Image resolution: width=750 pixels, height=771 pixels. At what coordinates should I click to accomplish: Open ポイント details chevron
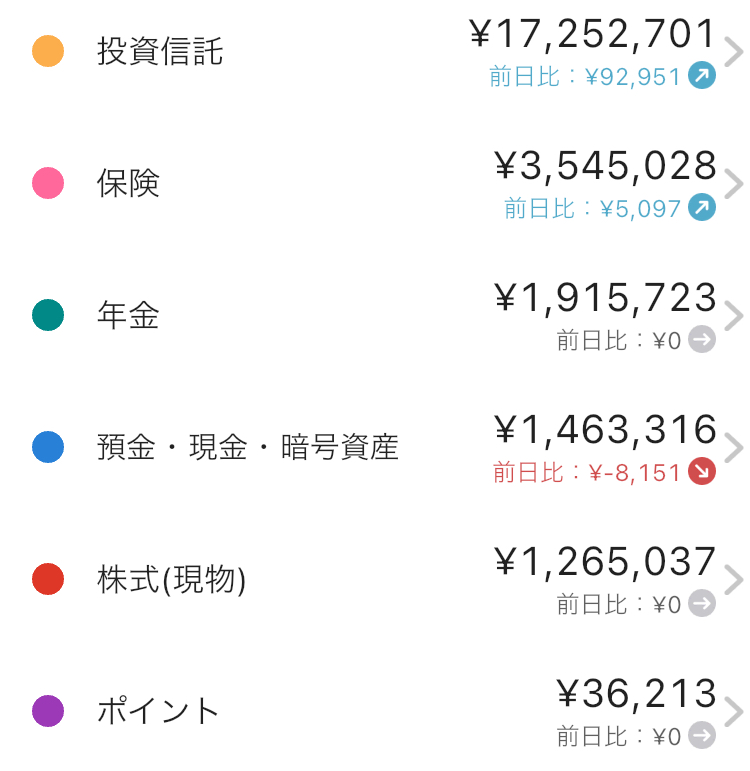734,711
